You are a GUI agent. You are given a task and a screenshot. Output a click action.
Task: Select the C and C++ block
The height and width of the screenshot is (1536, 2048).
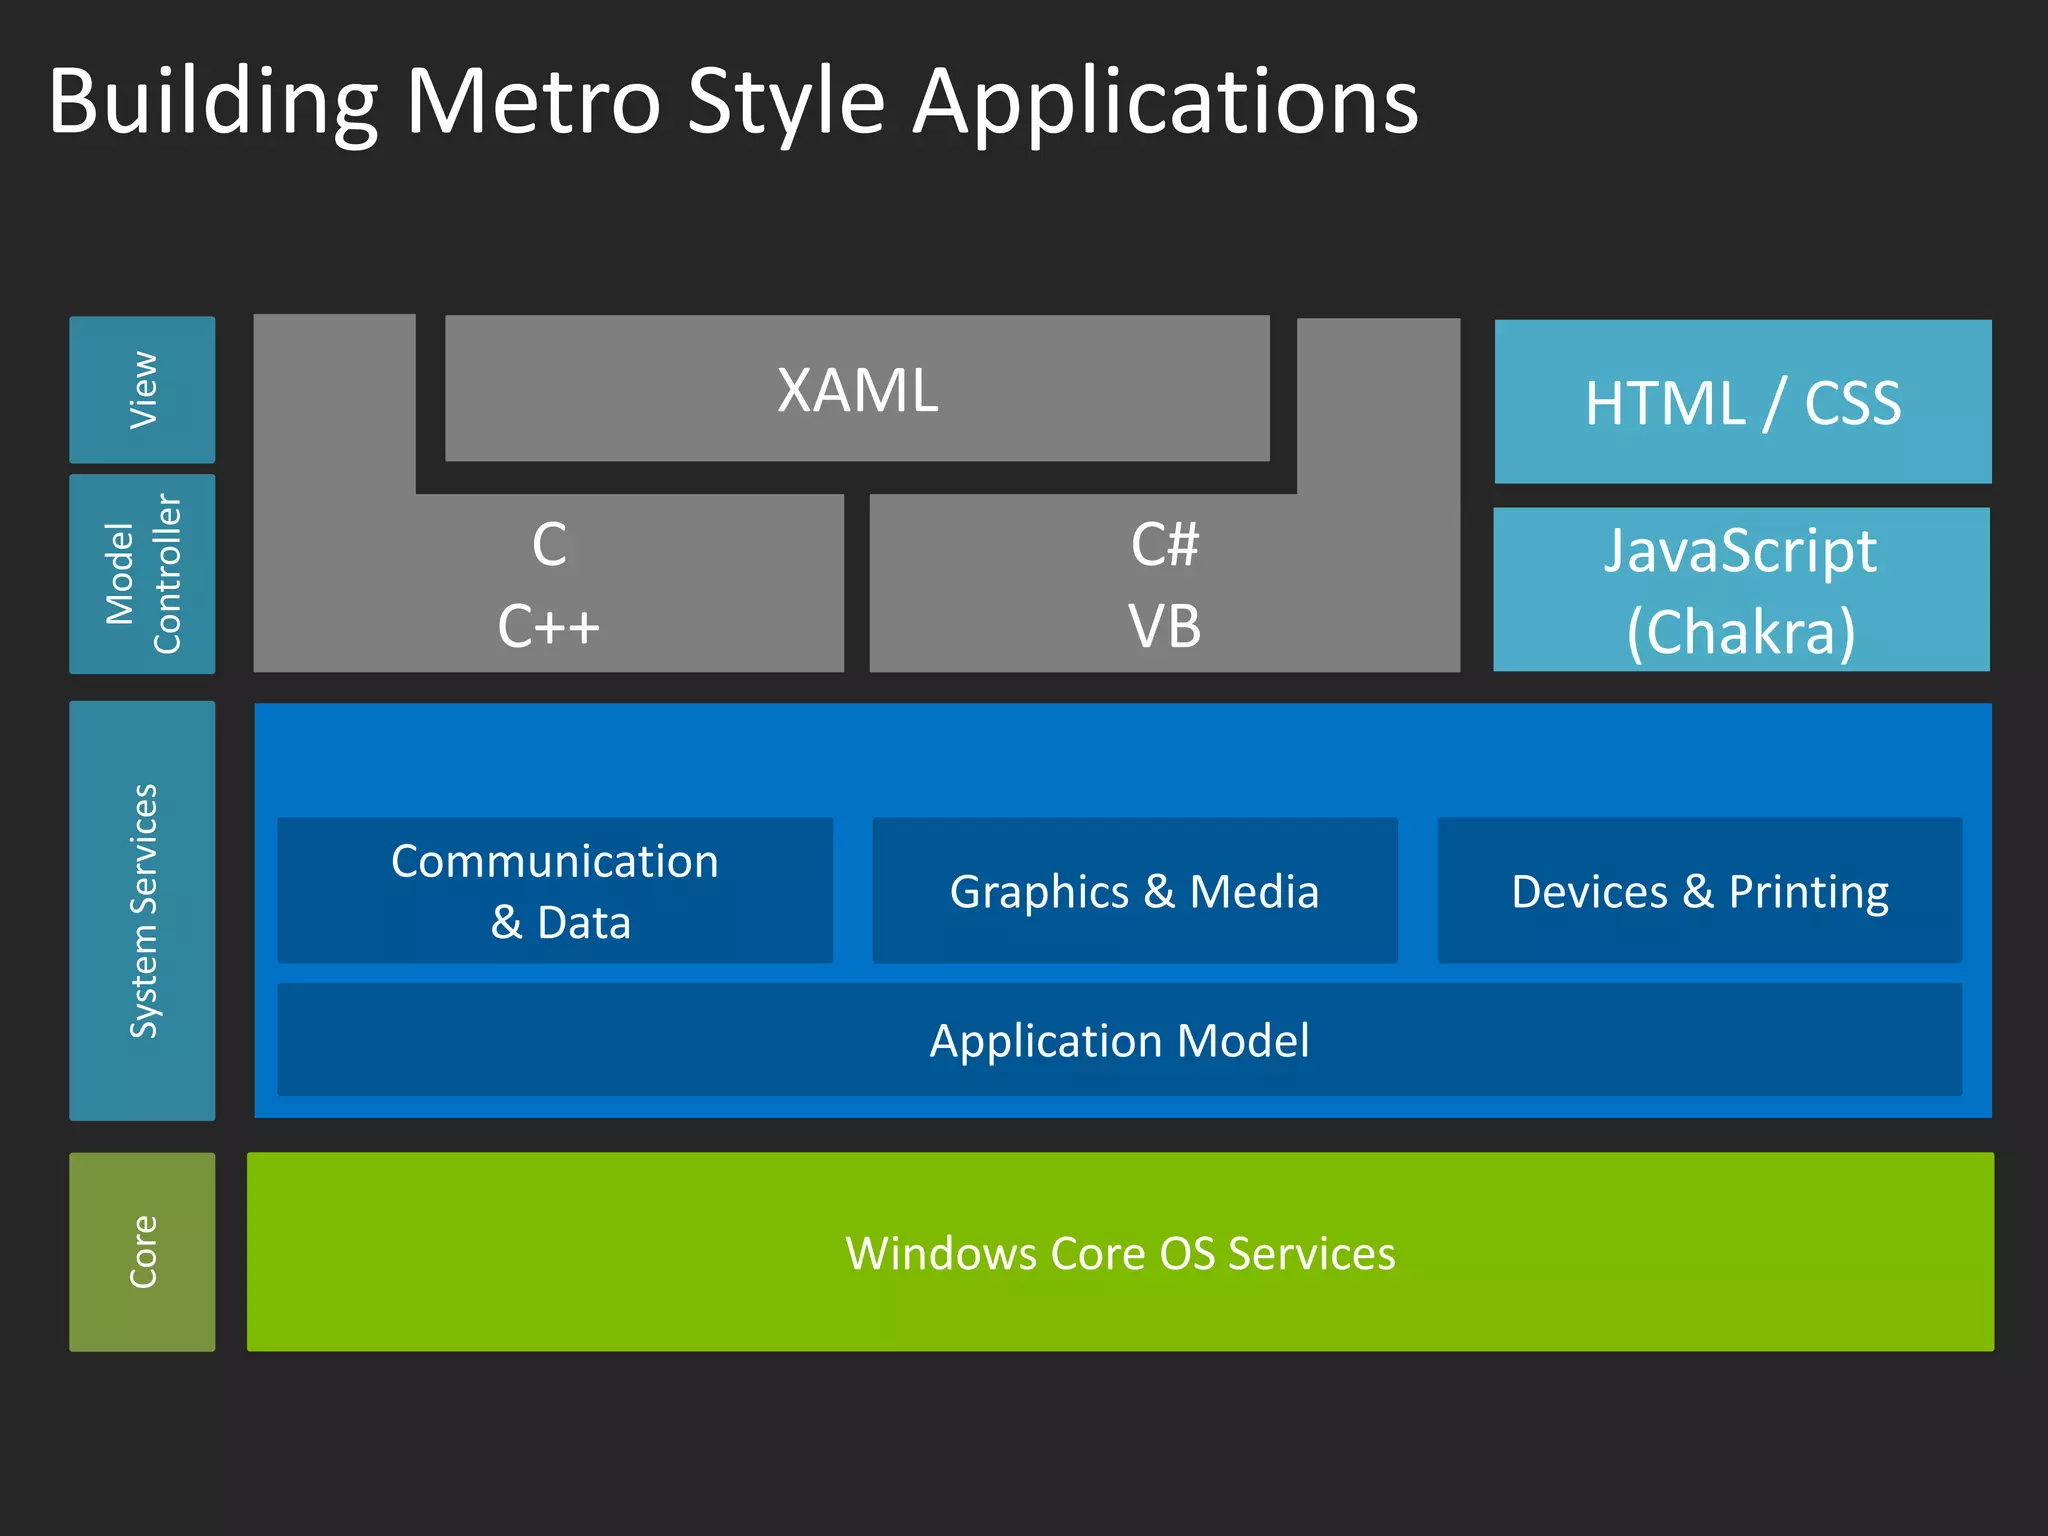(548, 585)
